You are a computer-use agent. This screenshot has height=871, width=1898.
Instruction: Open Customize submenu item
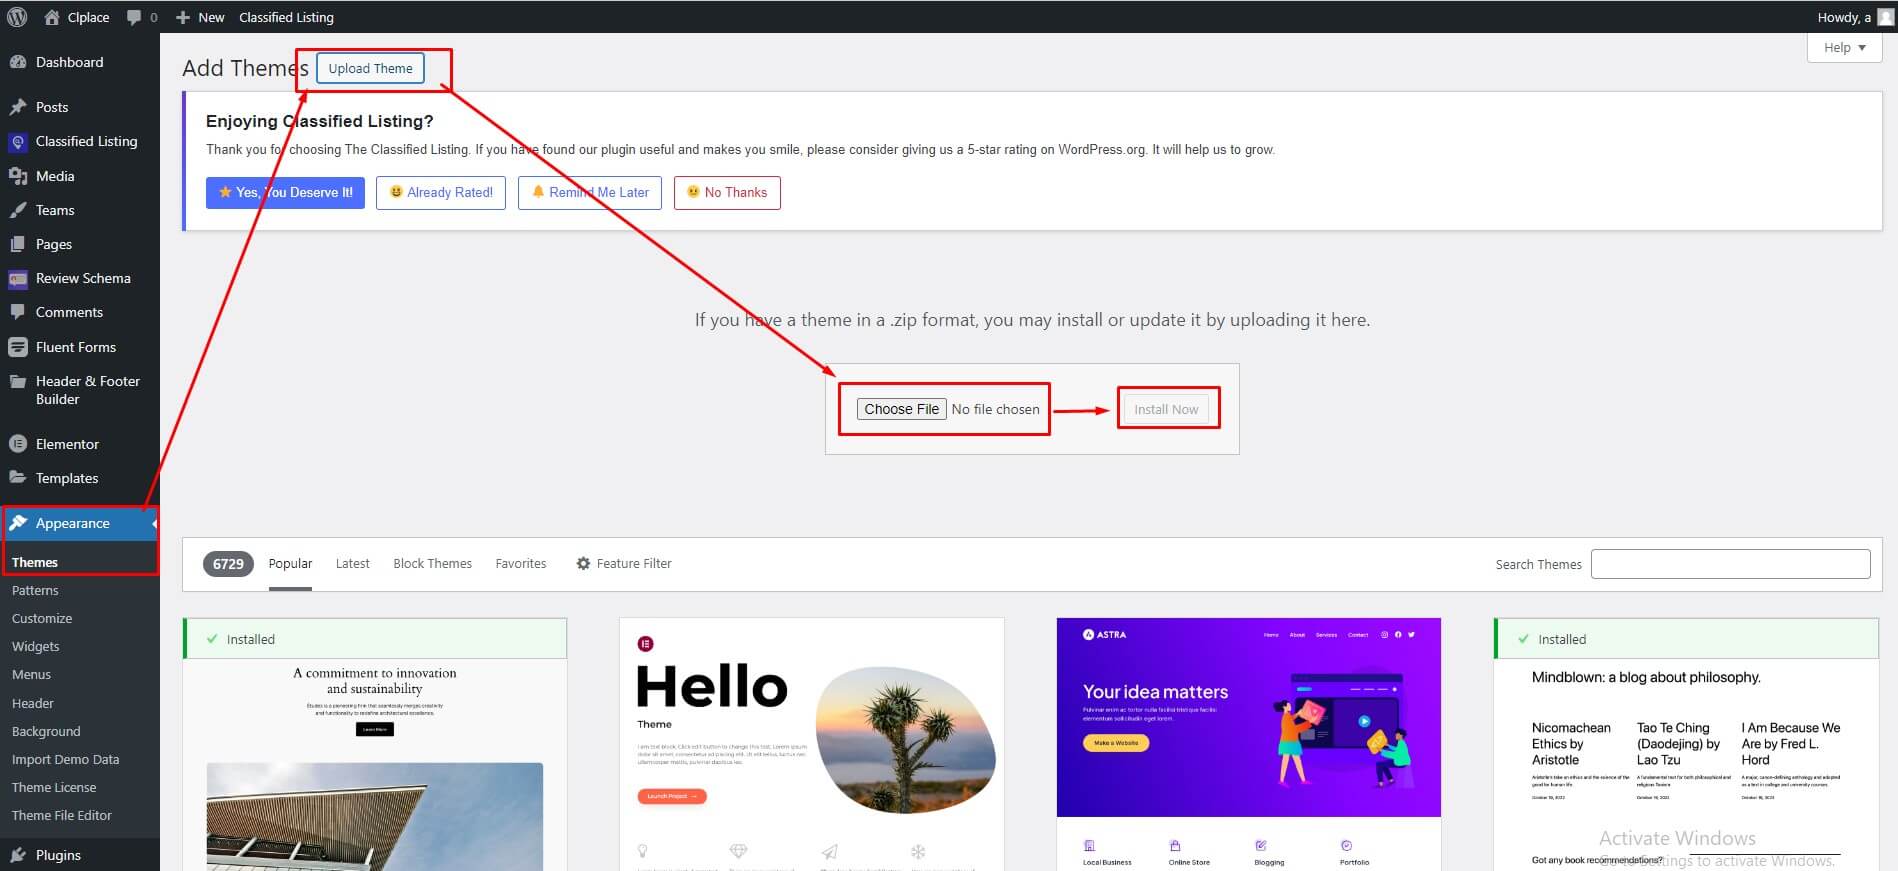click(42, 618)
